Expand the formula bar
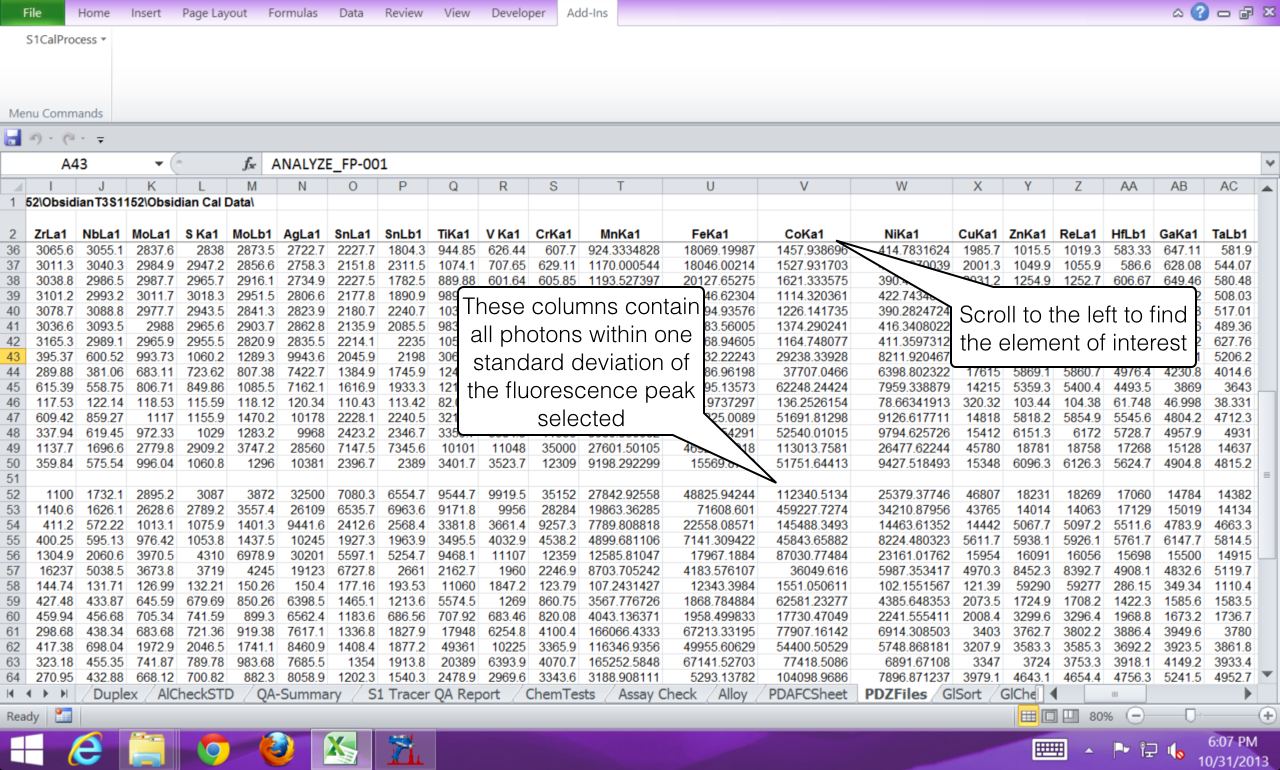 [x=1270, y=164]
